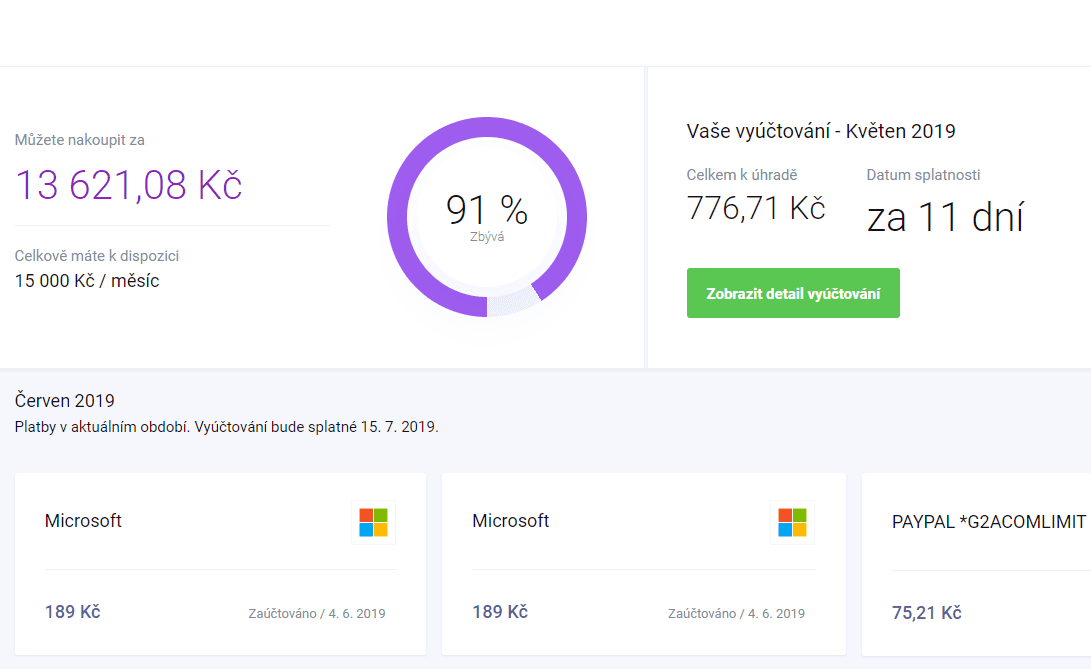Click the Microsoft logo in first card
This screenshot has height=669, width=1091.
pyautogui.click(x=373, y=522)
